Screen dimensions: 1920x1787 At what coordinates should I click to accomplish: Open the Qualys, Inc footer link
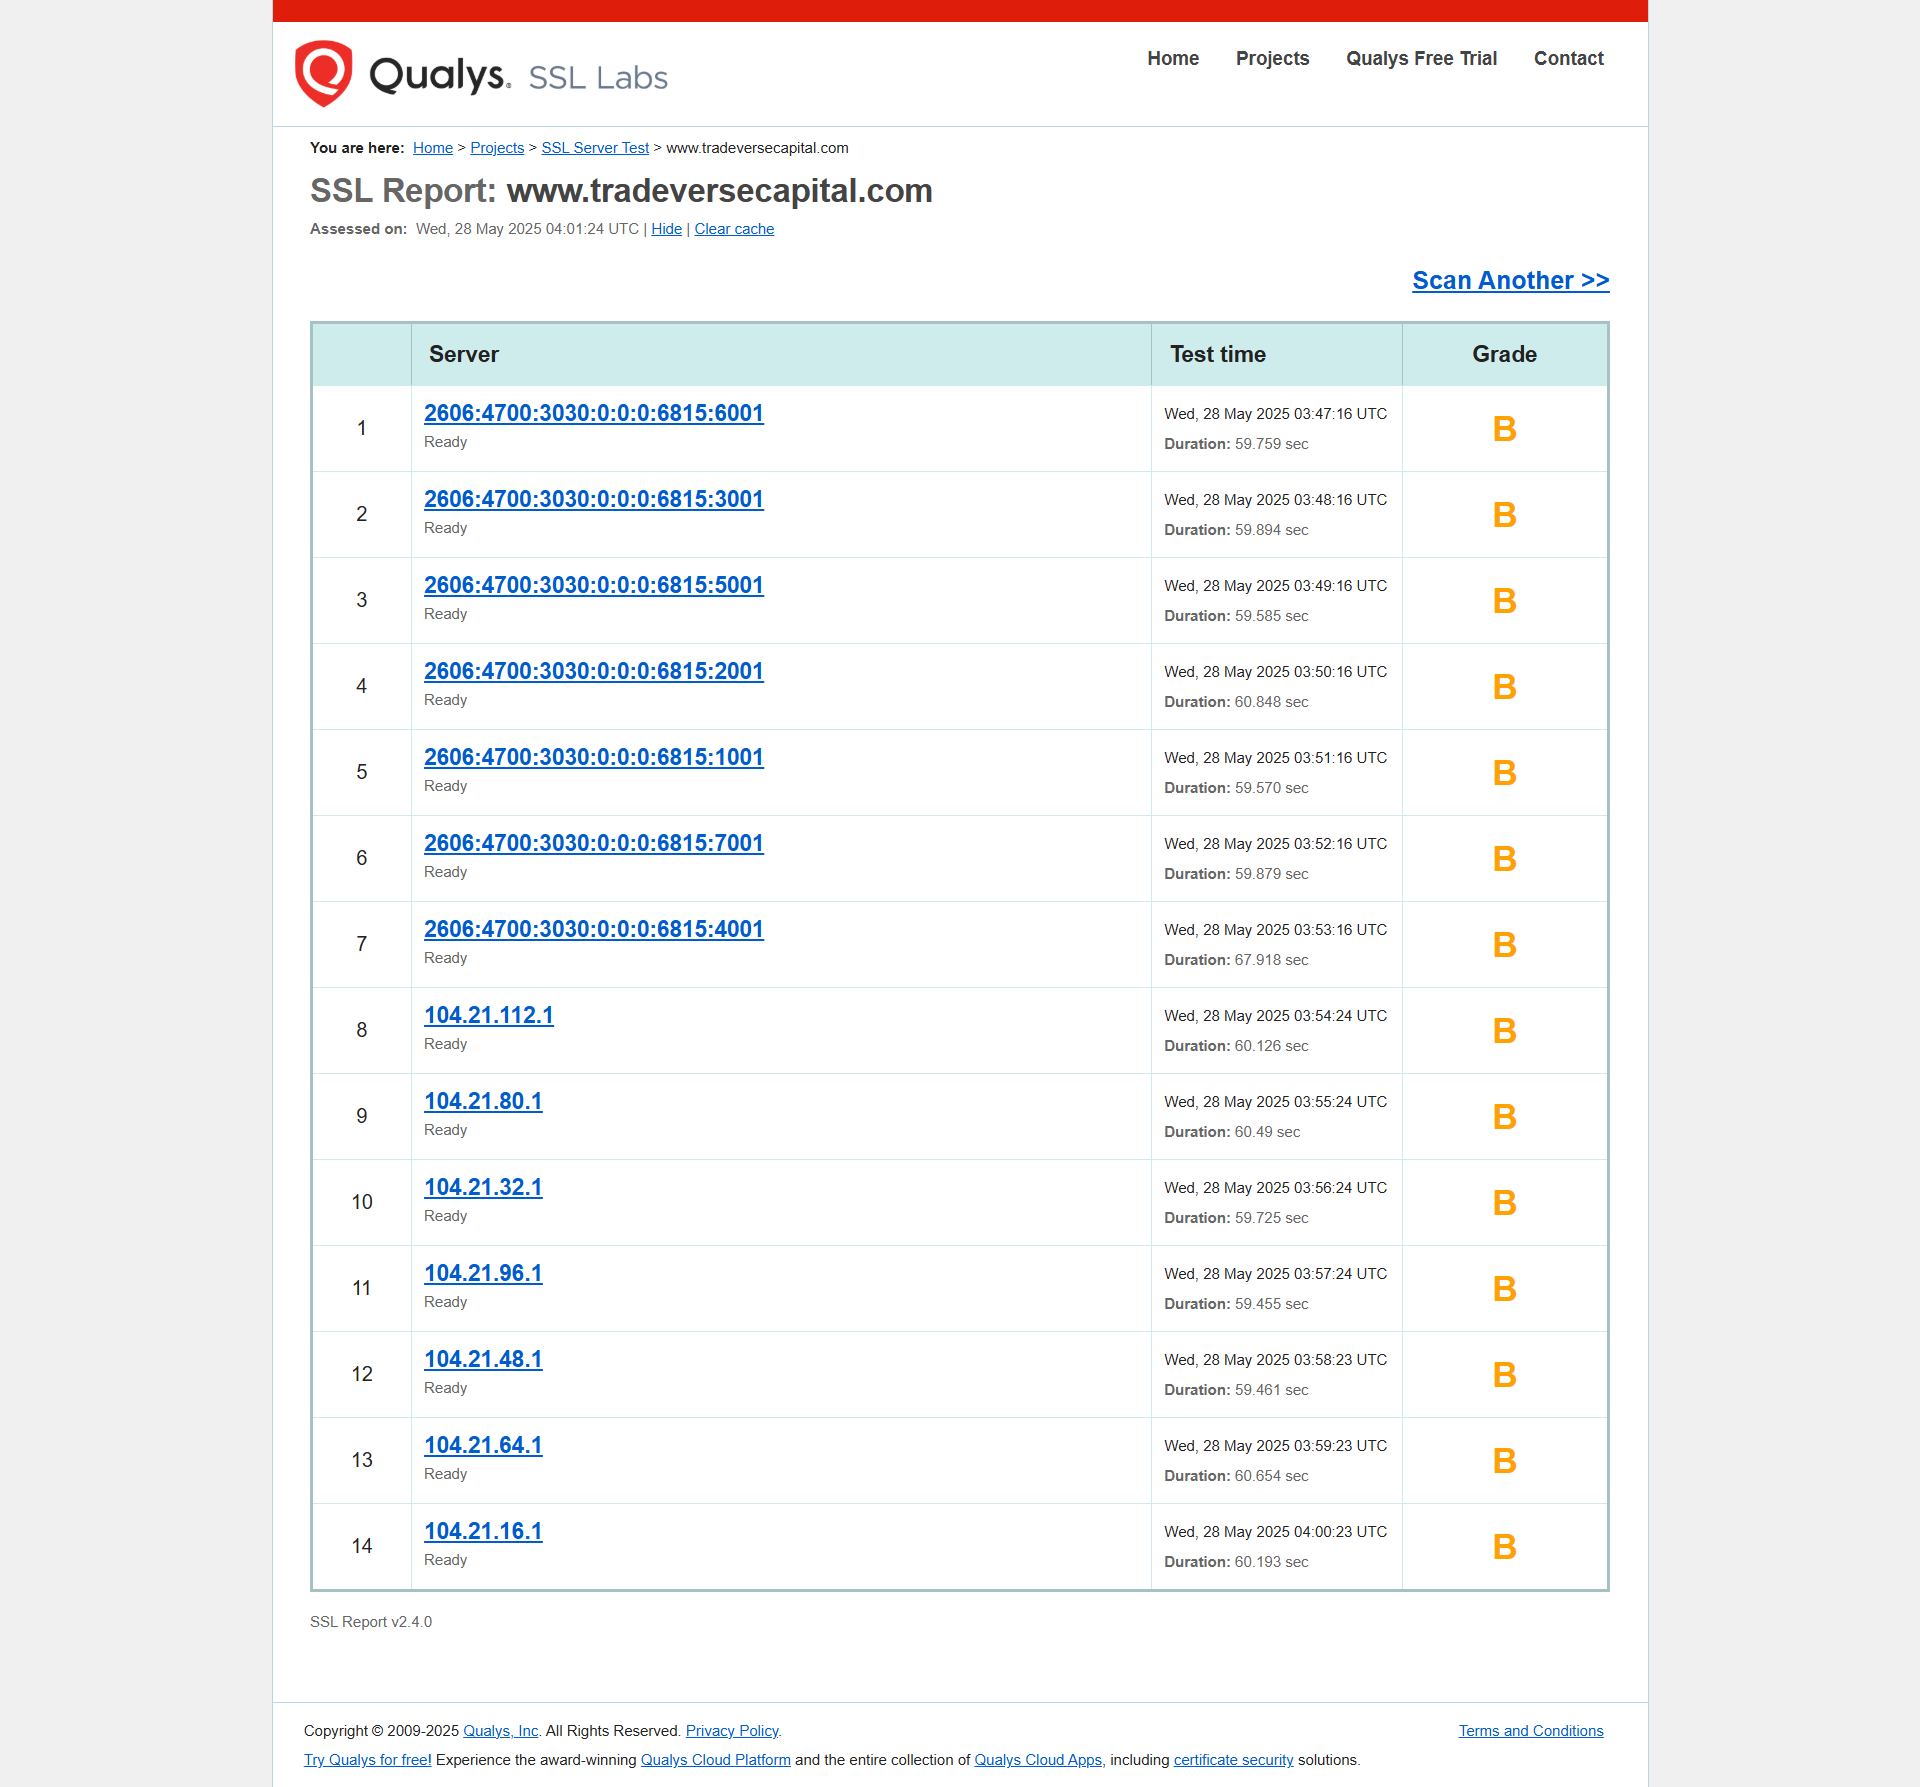point(501,1731)
